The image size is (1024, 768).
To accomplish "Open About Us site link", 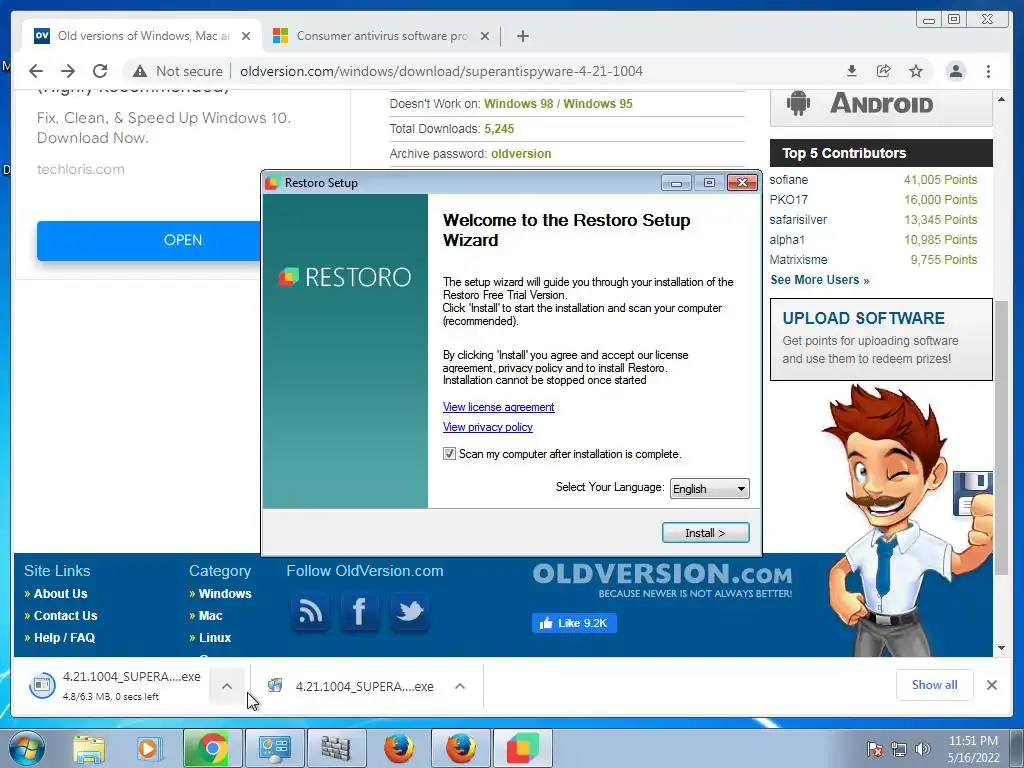I will tap(60, 594).
